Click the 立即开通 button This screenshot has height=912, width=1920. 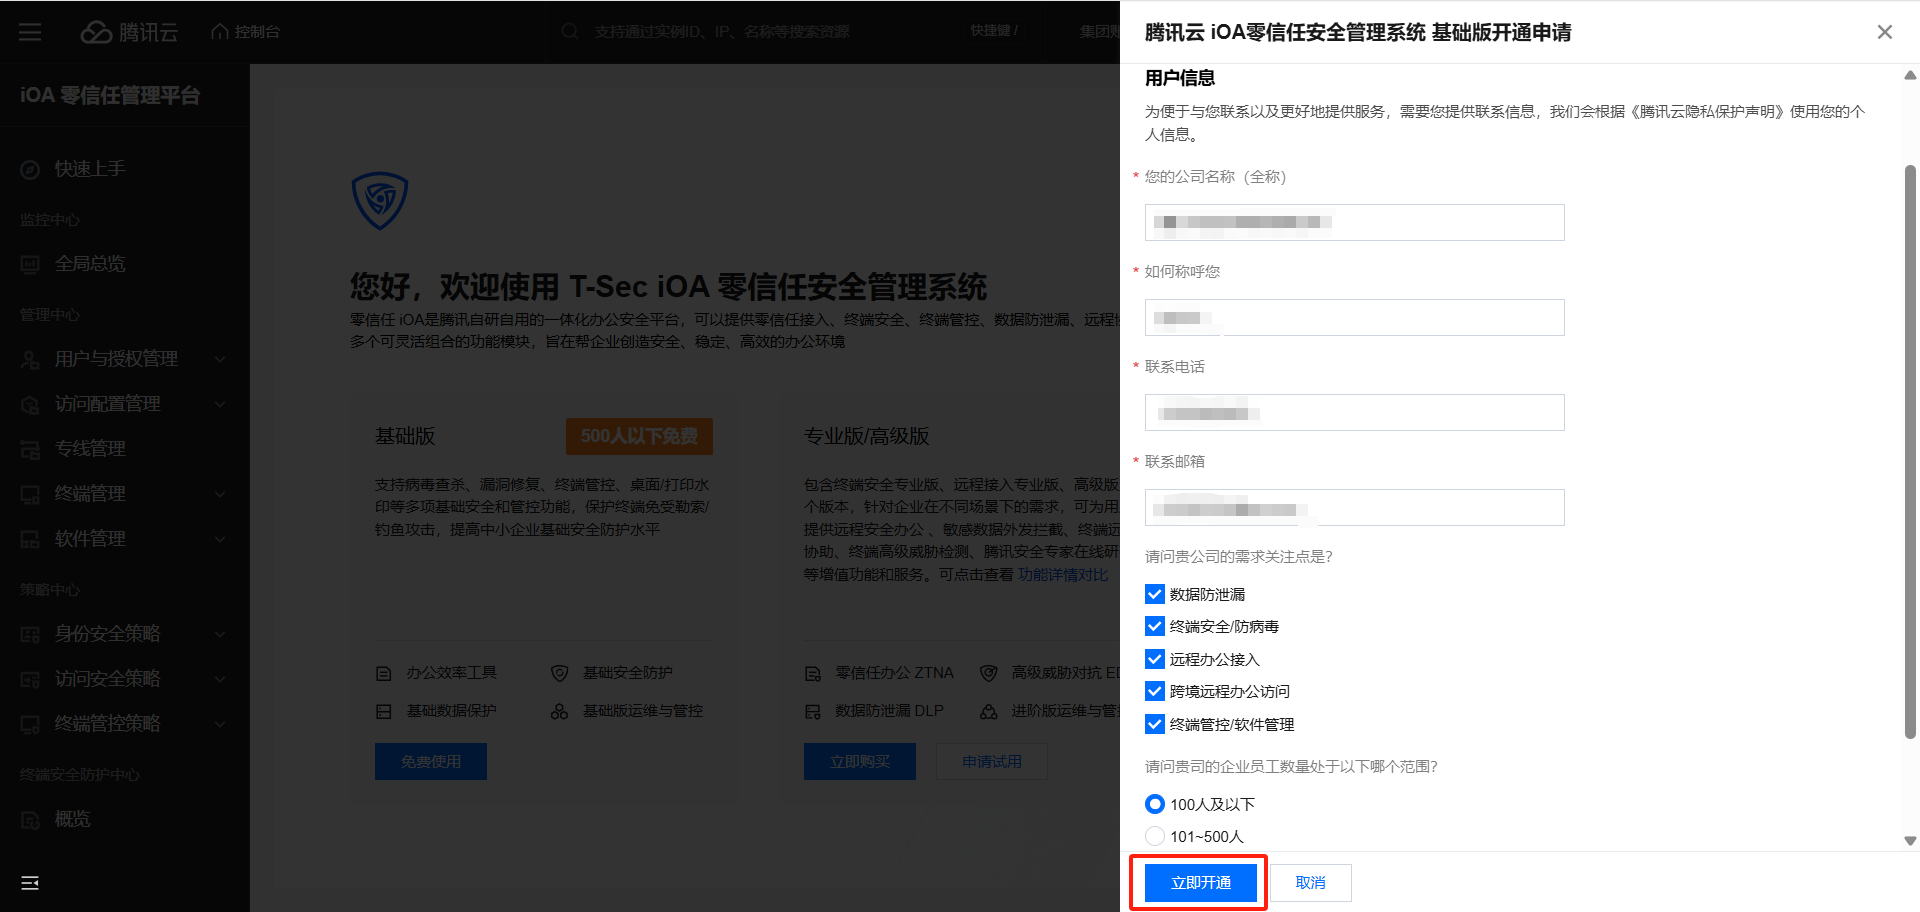(x=1200, y=883)
